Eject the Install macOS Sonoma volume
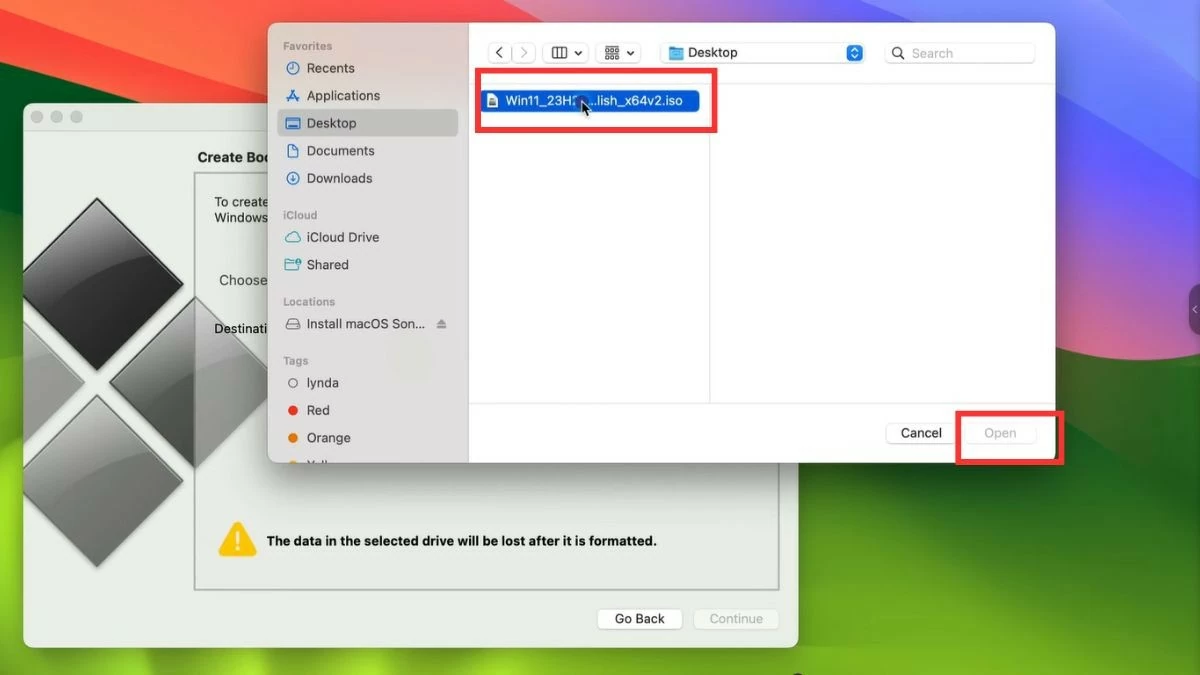The width and height of the screenshot is (1200, 675). pos(441,324)
